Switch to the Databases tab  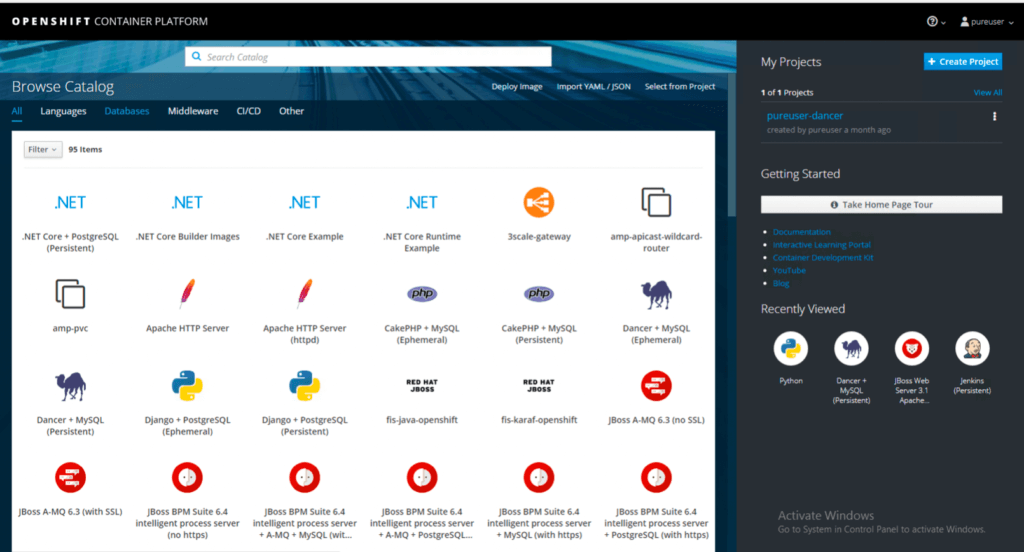coord(127,111)
